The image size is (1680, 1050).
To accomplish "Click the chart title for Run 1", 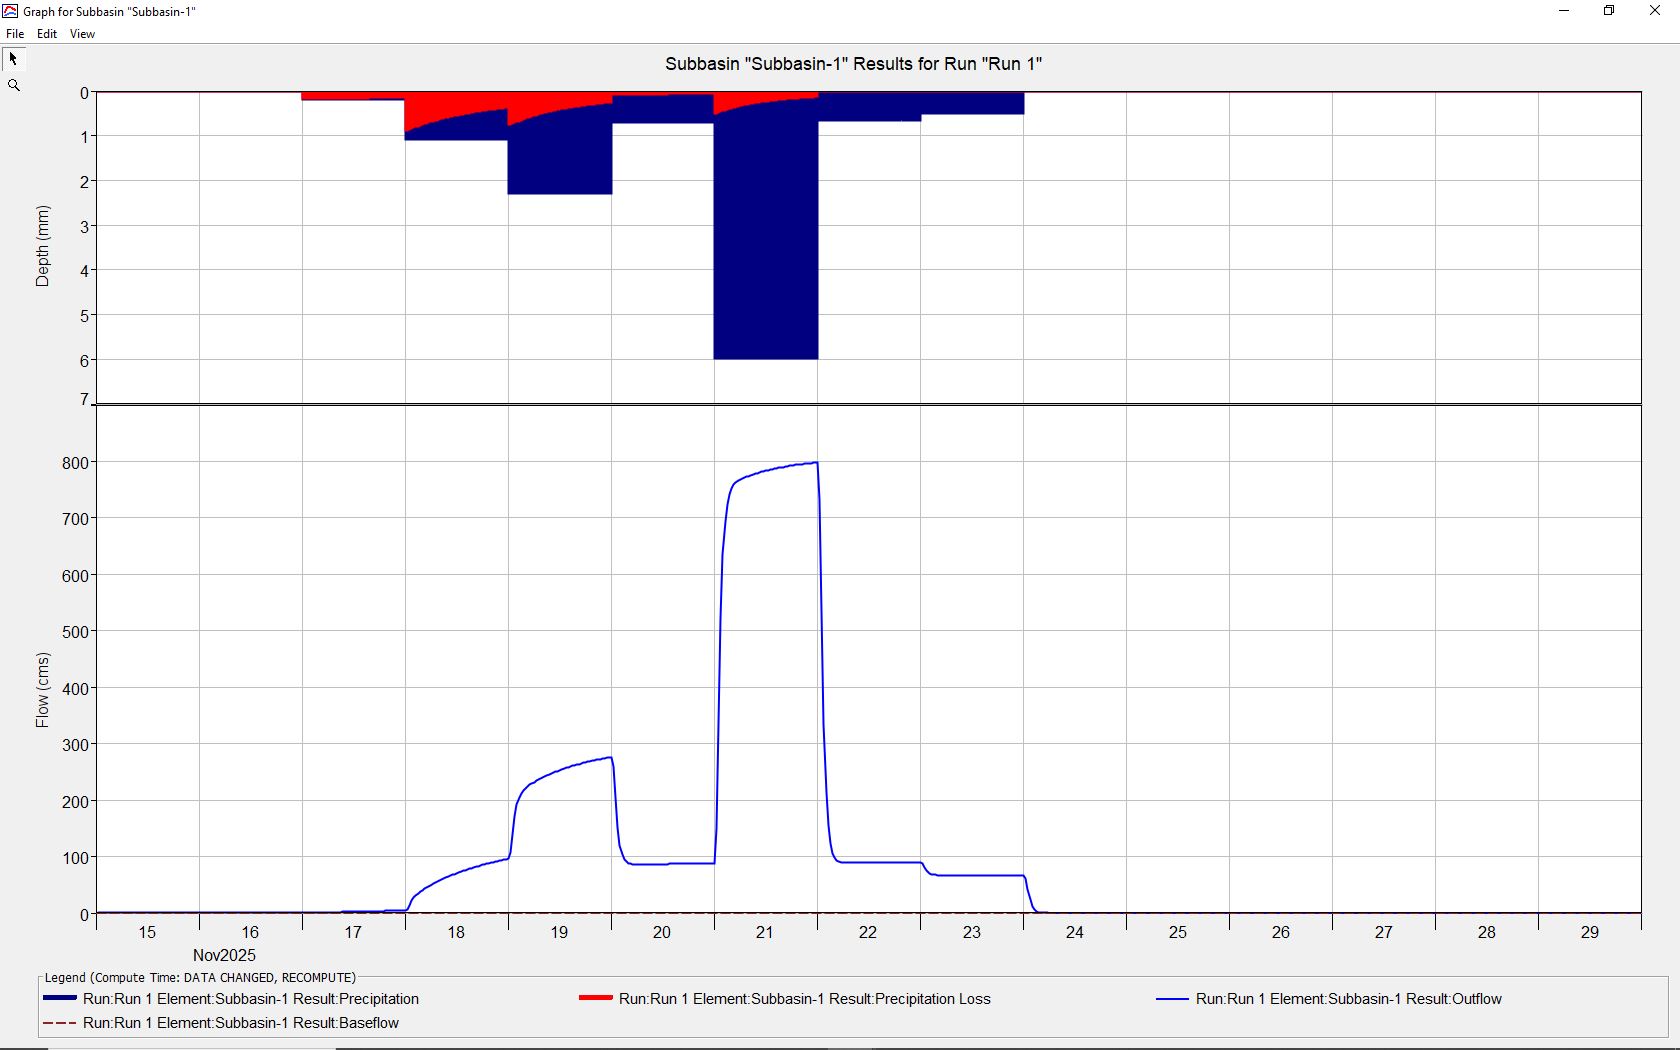I will (x=853, y=64).
